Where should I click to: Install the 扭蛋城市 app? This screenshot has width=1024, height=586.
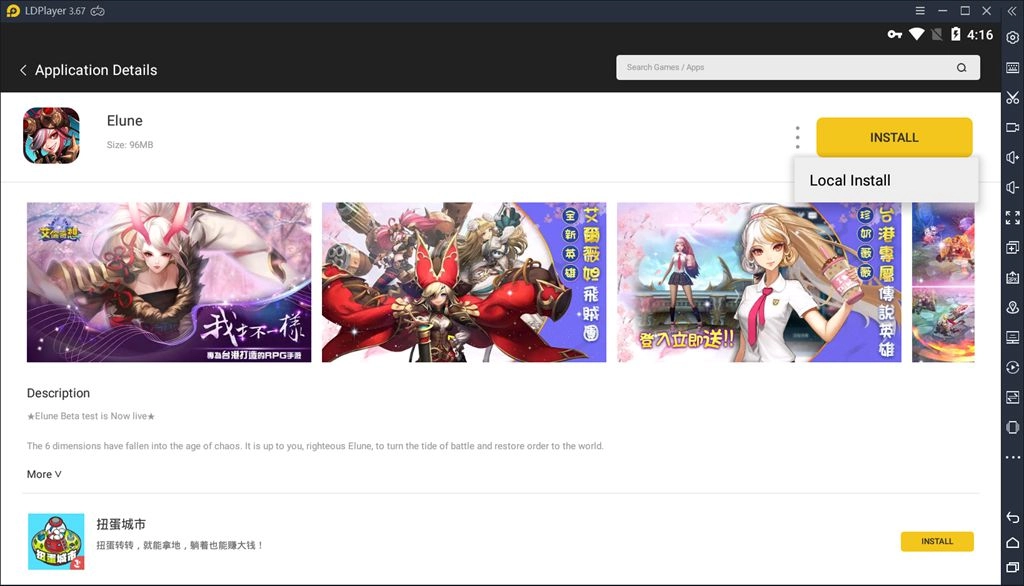tap(936, 541)
